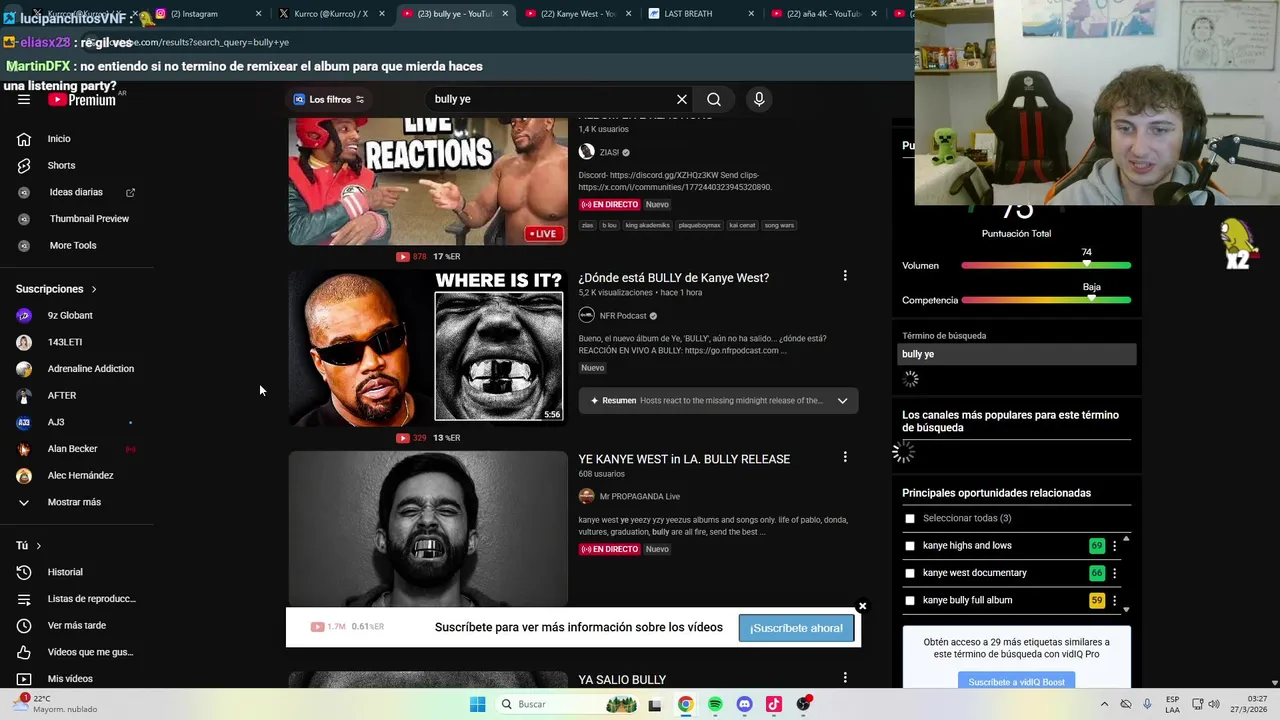This screenshot has height=720, width=1280.
Task: Open Discord from the taskbar
Action: pyautogui.click(x=744, y=704)
